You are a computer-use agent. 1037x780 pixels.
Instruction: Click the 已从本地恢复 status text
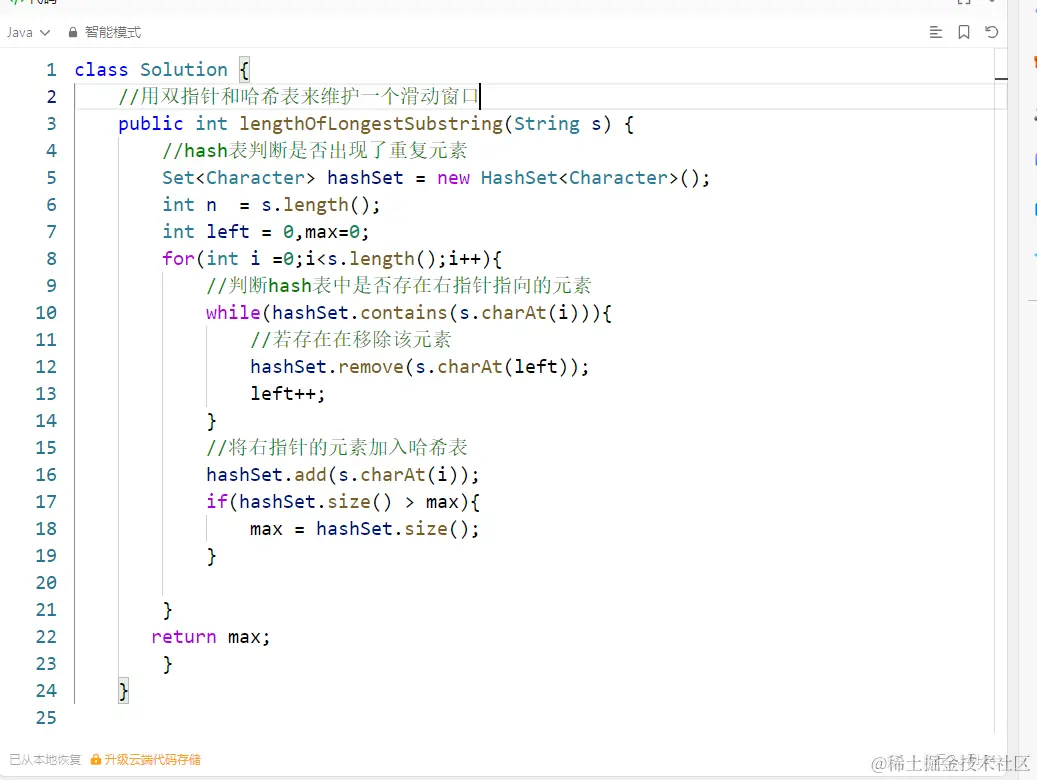[45, 759]
